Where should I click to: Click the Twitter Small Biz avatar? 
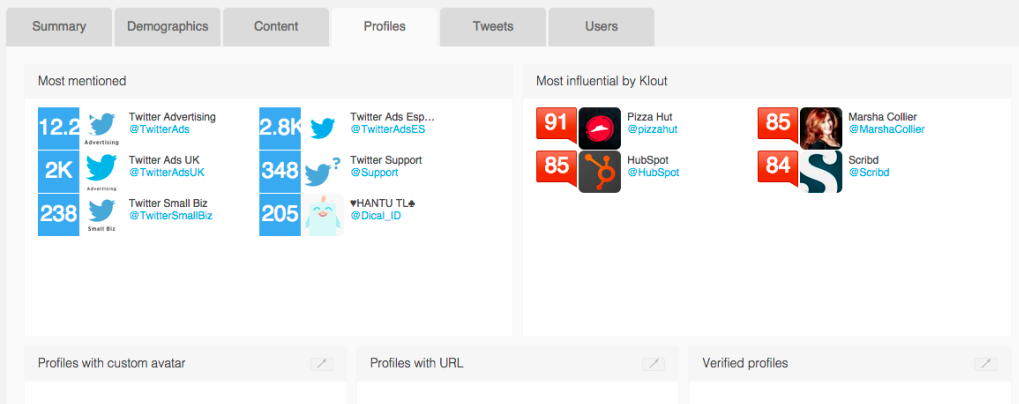101,215
